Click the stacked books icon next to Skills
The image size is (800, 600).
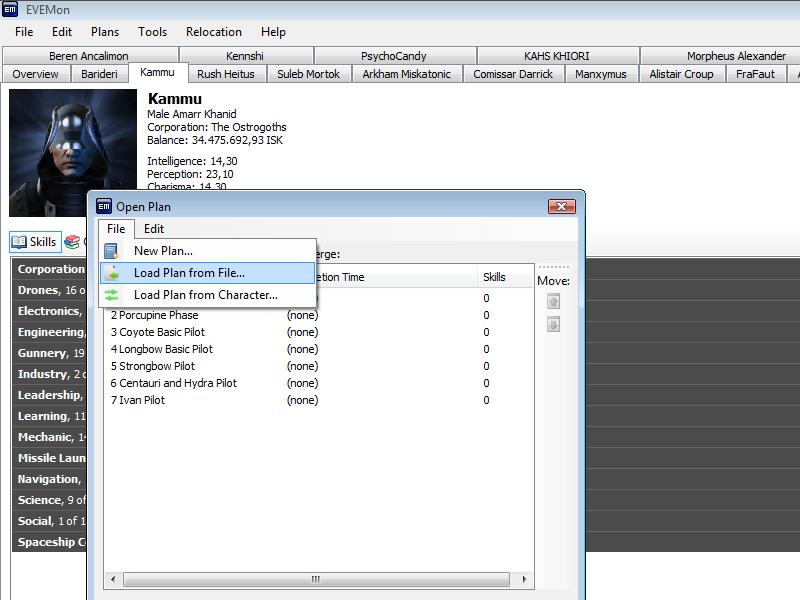coord(72,242)
